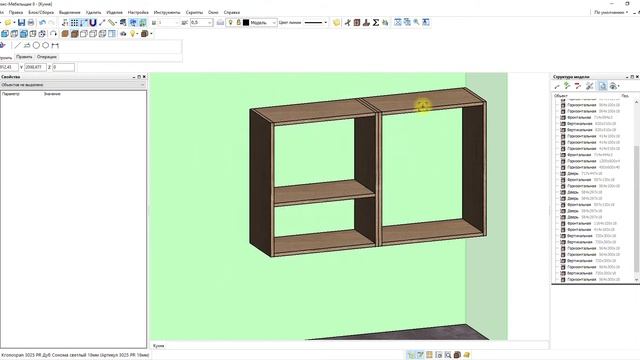640x360 pixels.
Task: Expand the Объектов не выделено dropdown
Action: [x=73, y=85]
